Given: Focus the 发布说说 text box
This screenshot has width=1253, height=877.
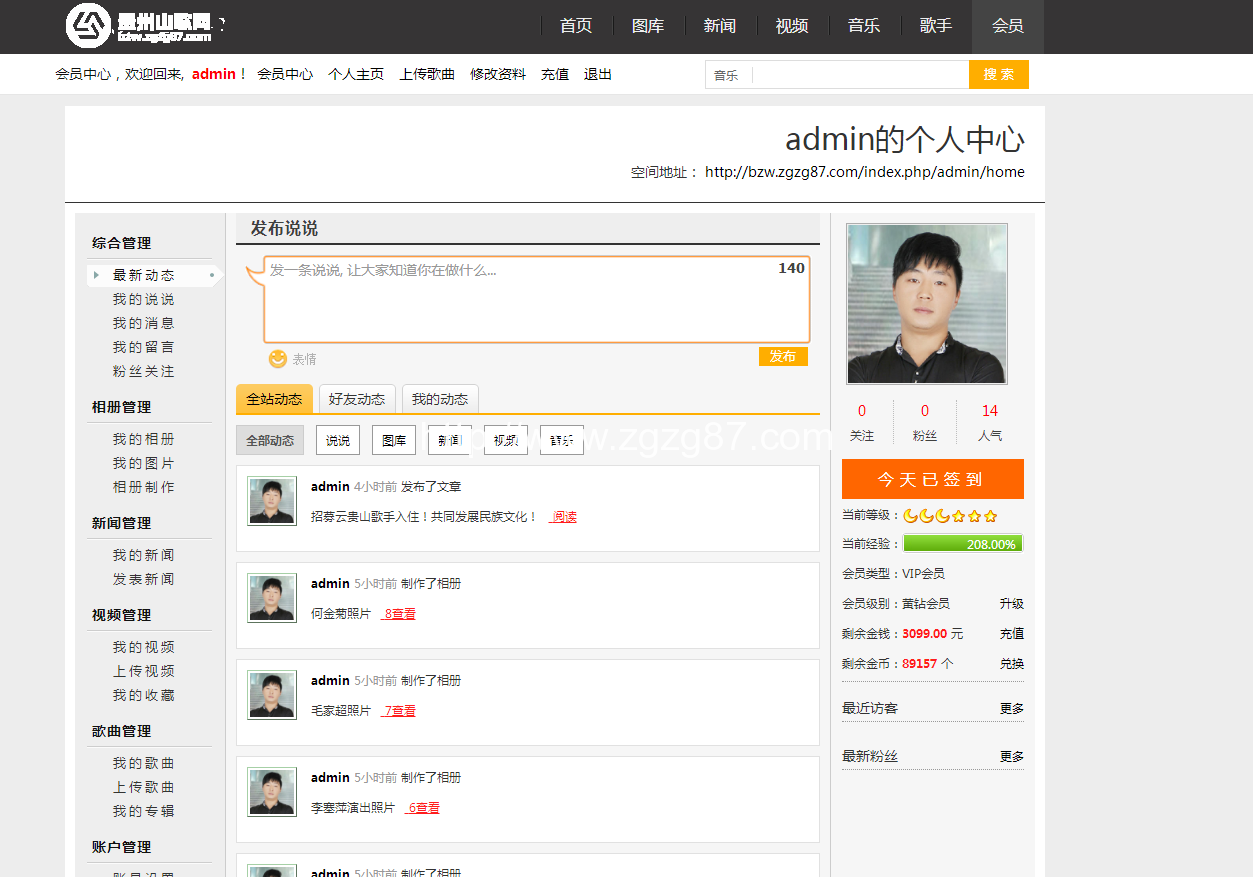Looking at the screenshot, I should click(x=536, y=300).
